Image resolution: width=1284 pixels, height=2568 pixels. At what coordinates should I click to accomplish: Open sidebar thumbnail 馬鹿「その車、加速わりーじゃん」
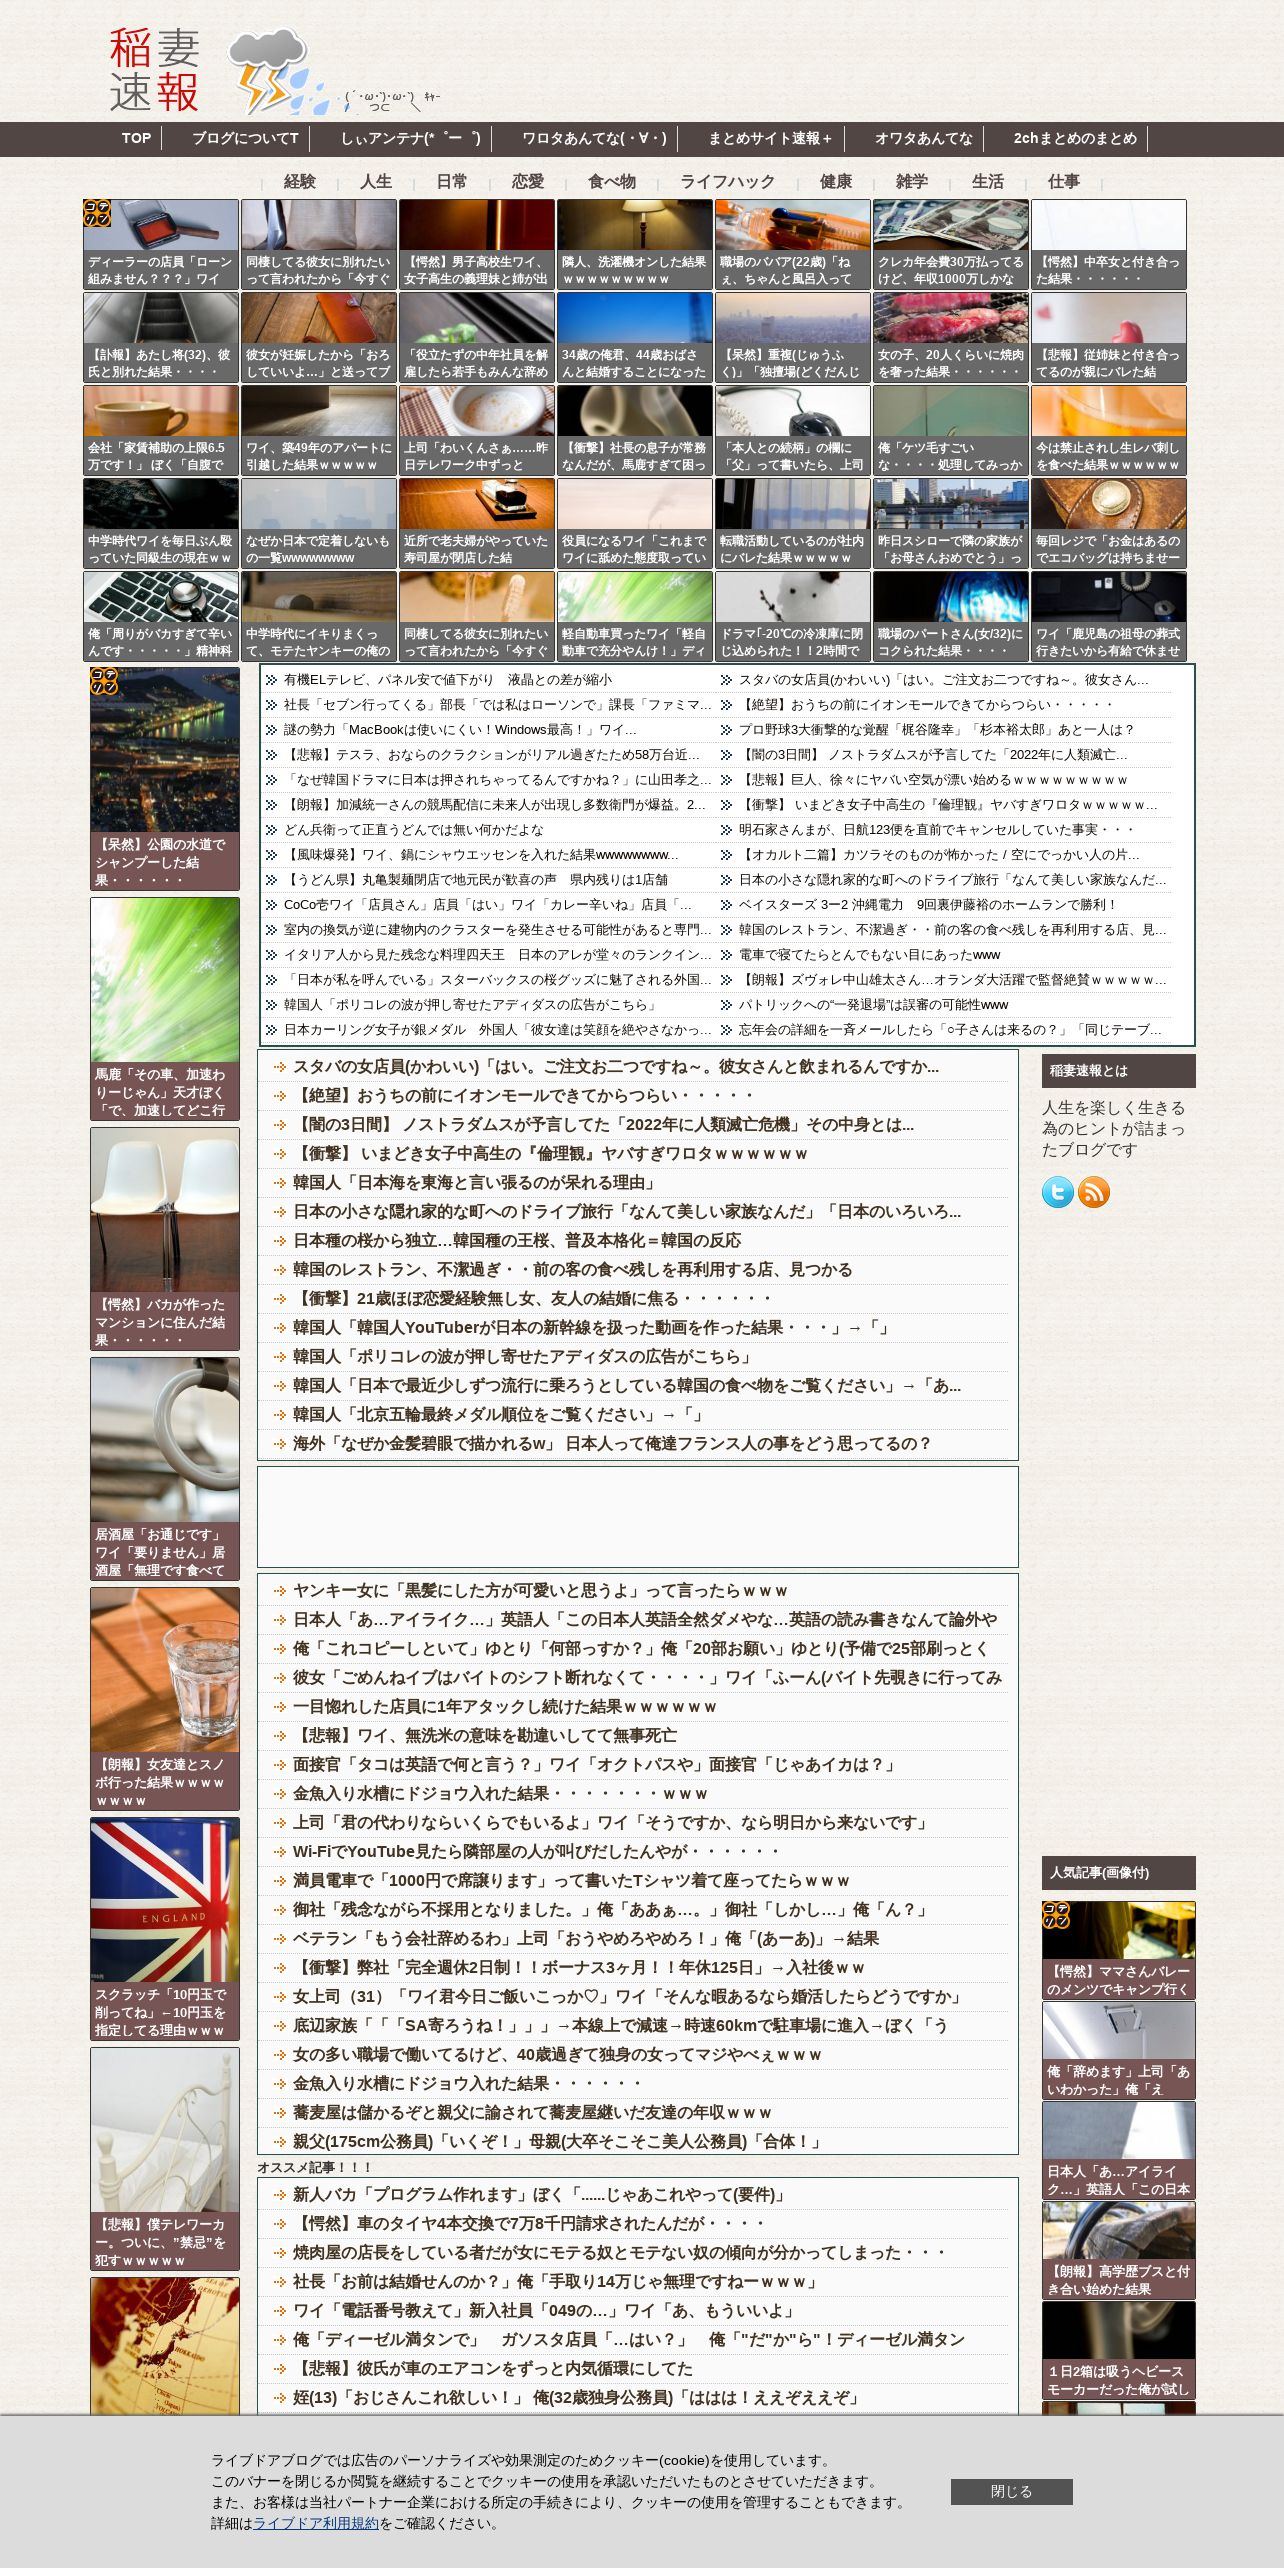tap(165, 1008)
